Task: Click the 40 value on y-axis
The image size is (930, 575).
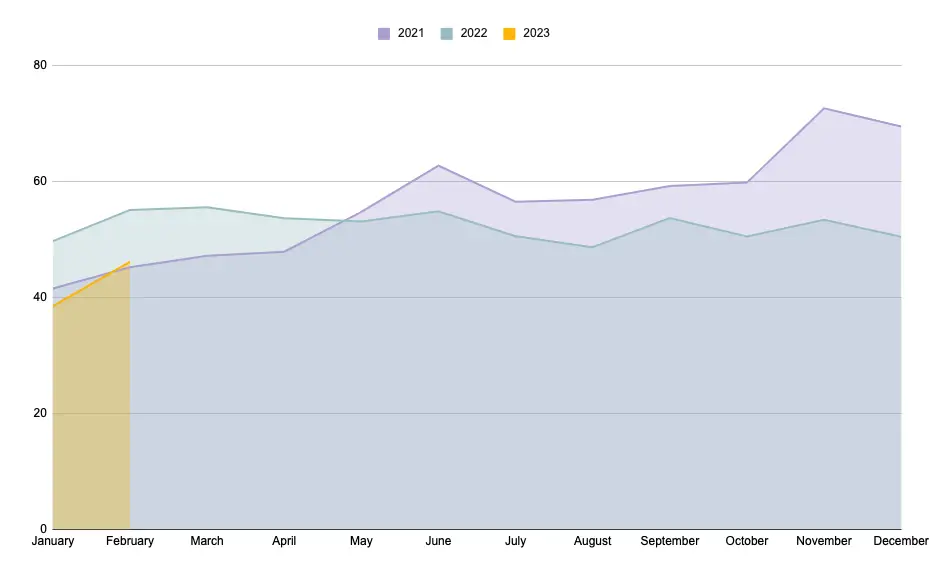Action: click(x=40, y=297)
